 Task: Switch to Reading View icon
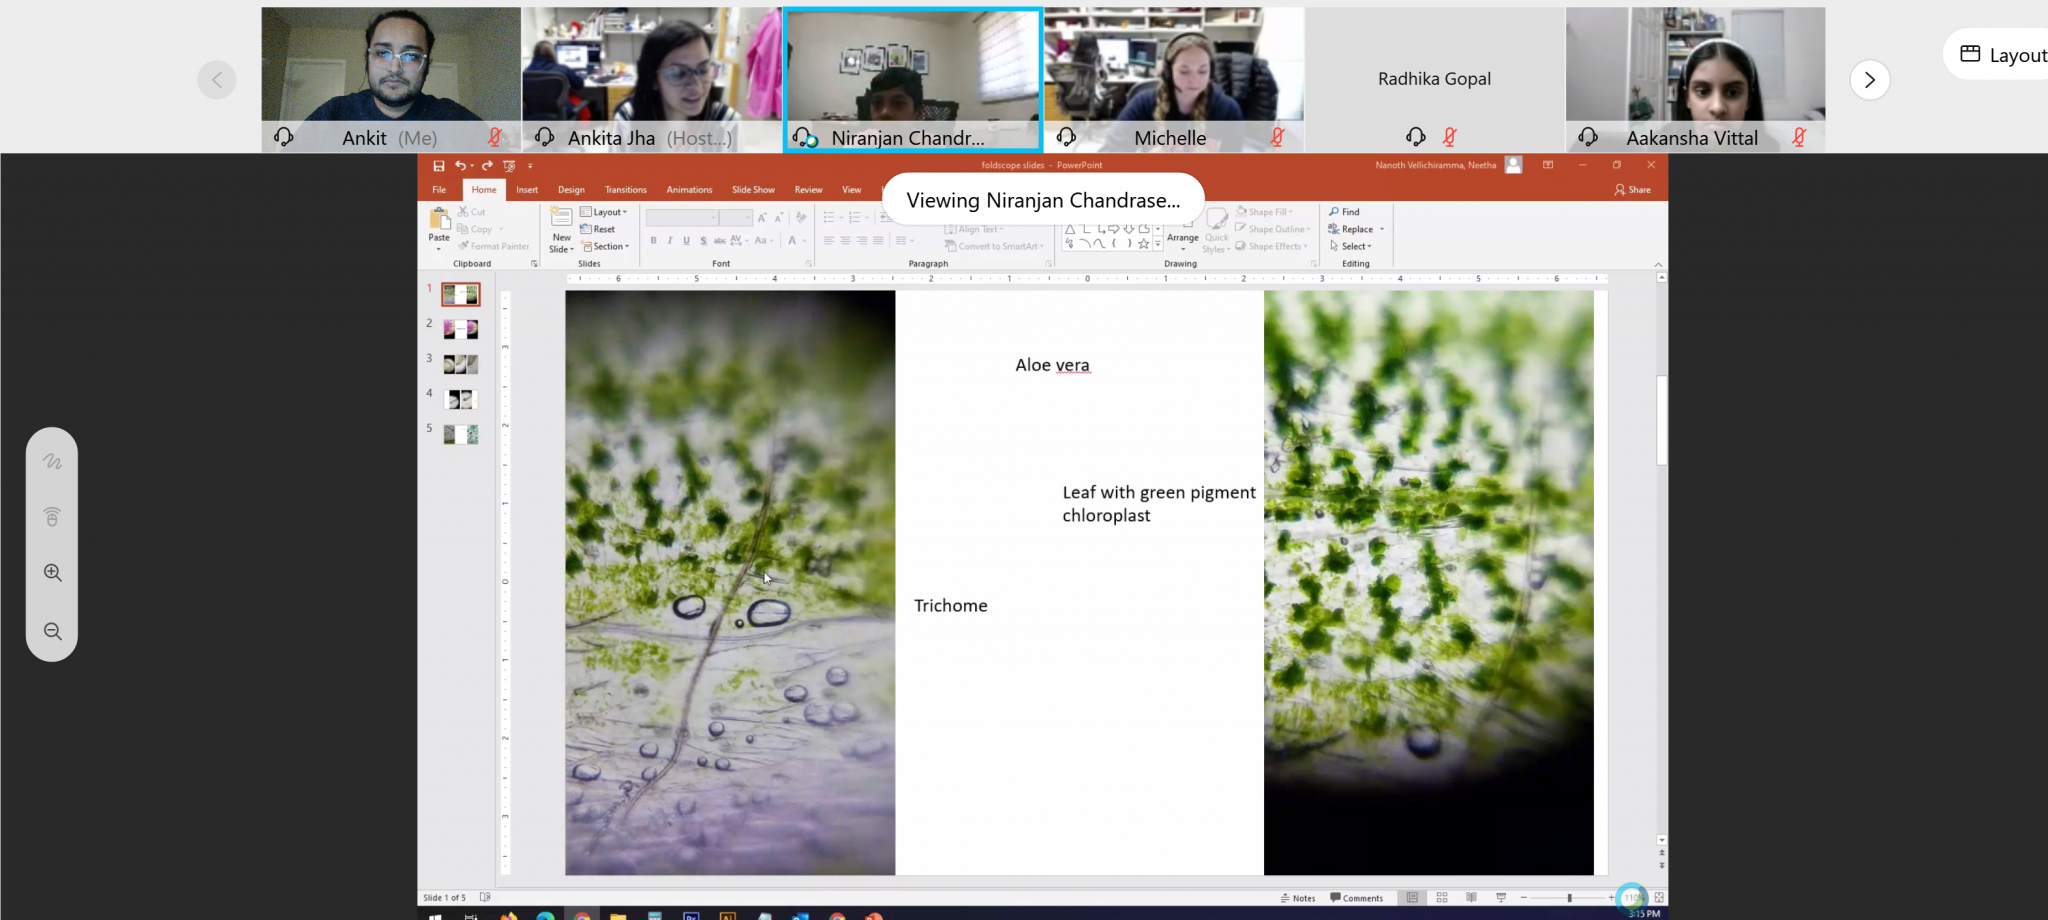1471,898
